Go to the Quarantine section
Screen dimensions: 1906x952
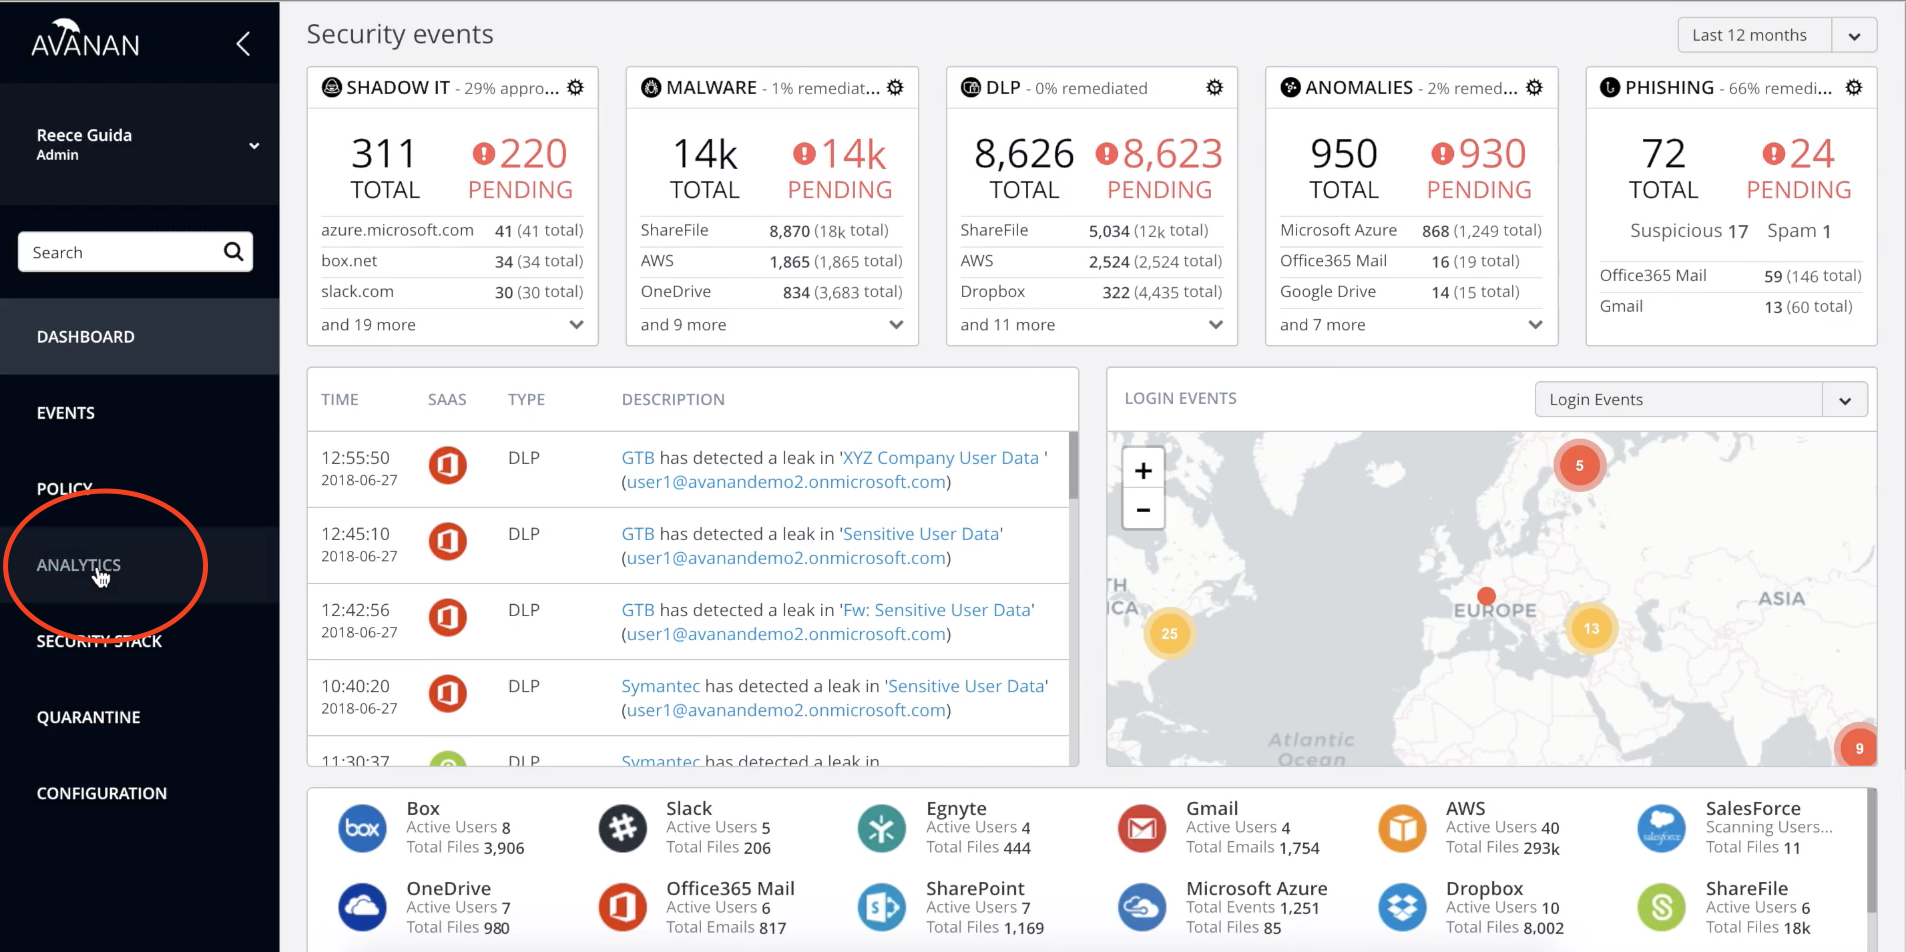tap(88, 716)
